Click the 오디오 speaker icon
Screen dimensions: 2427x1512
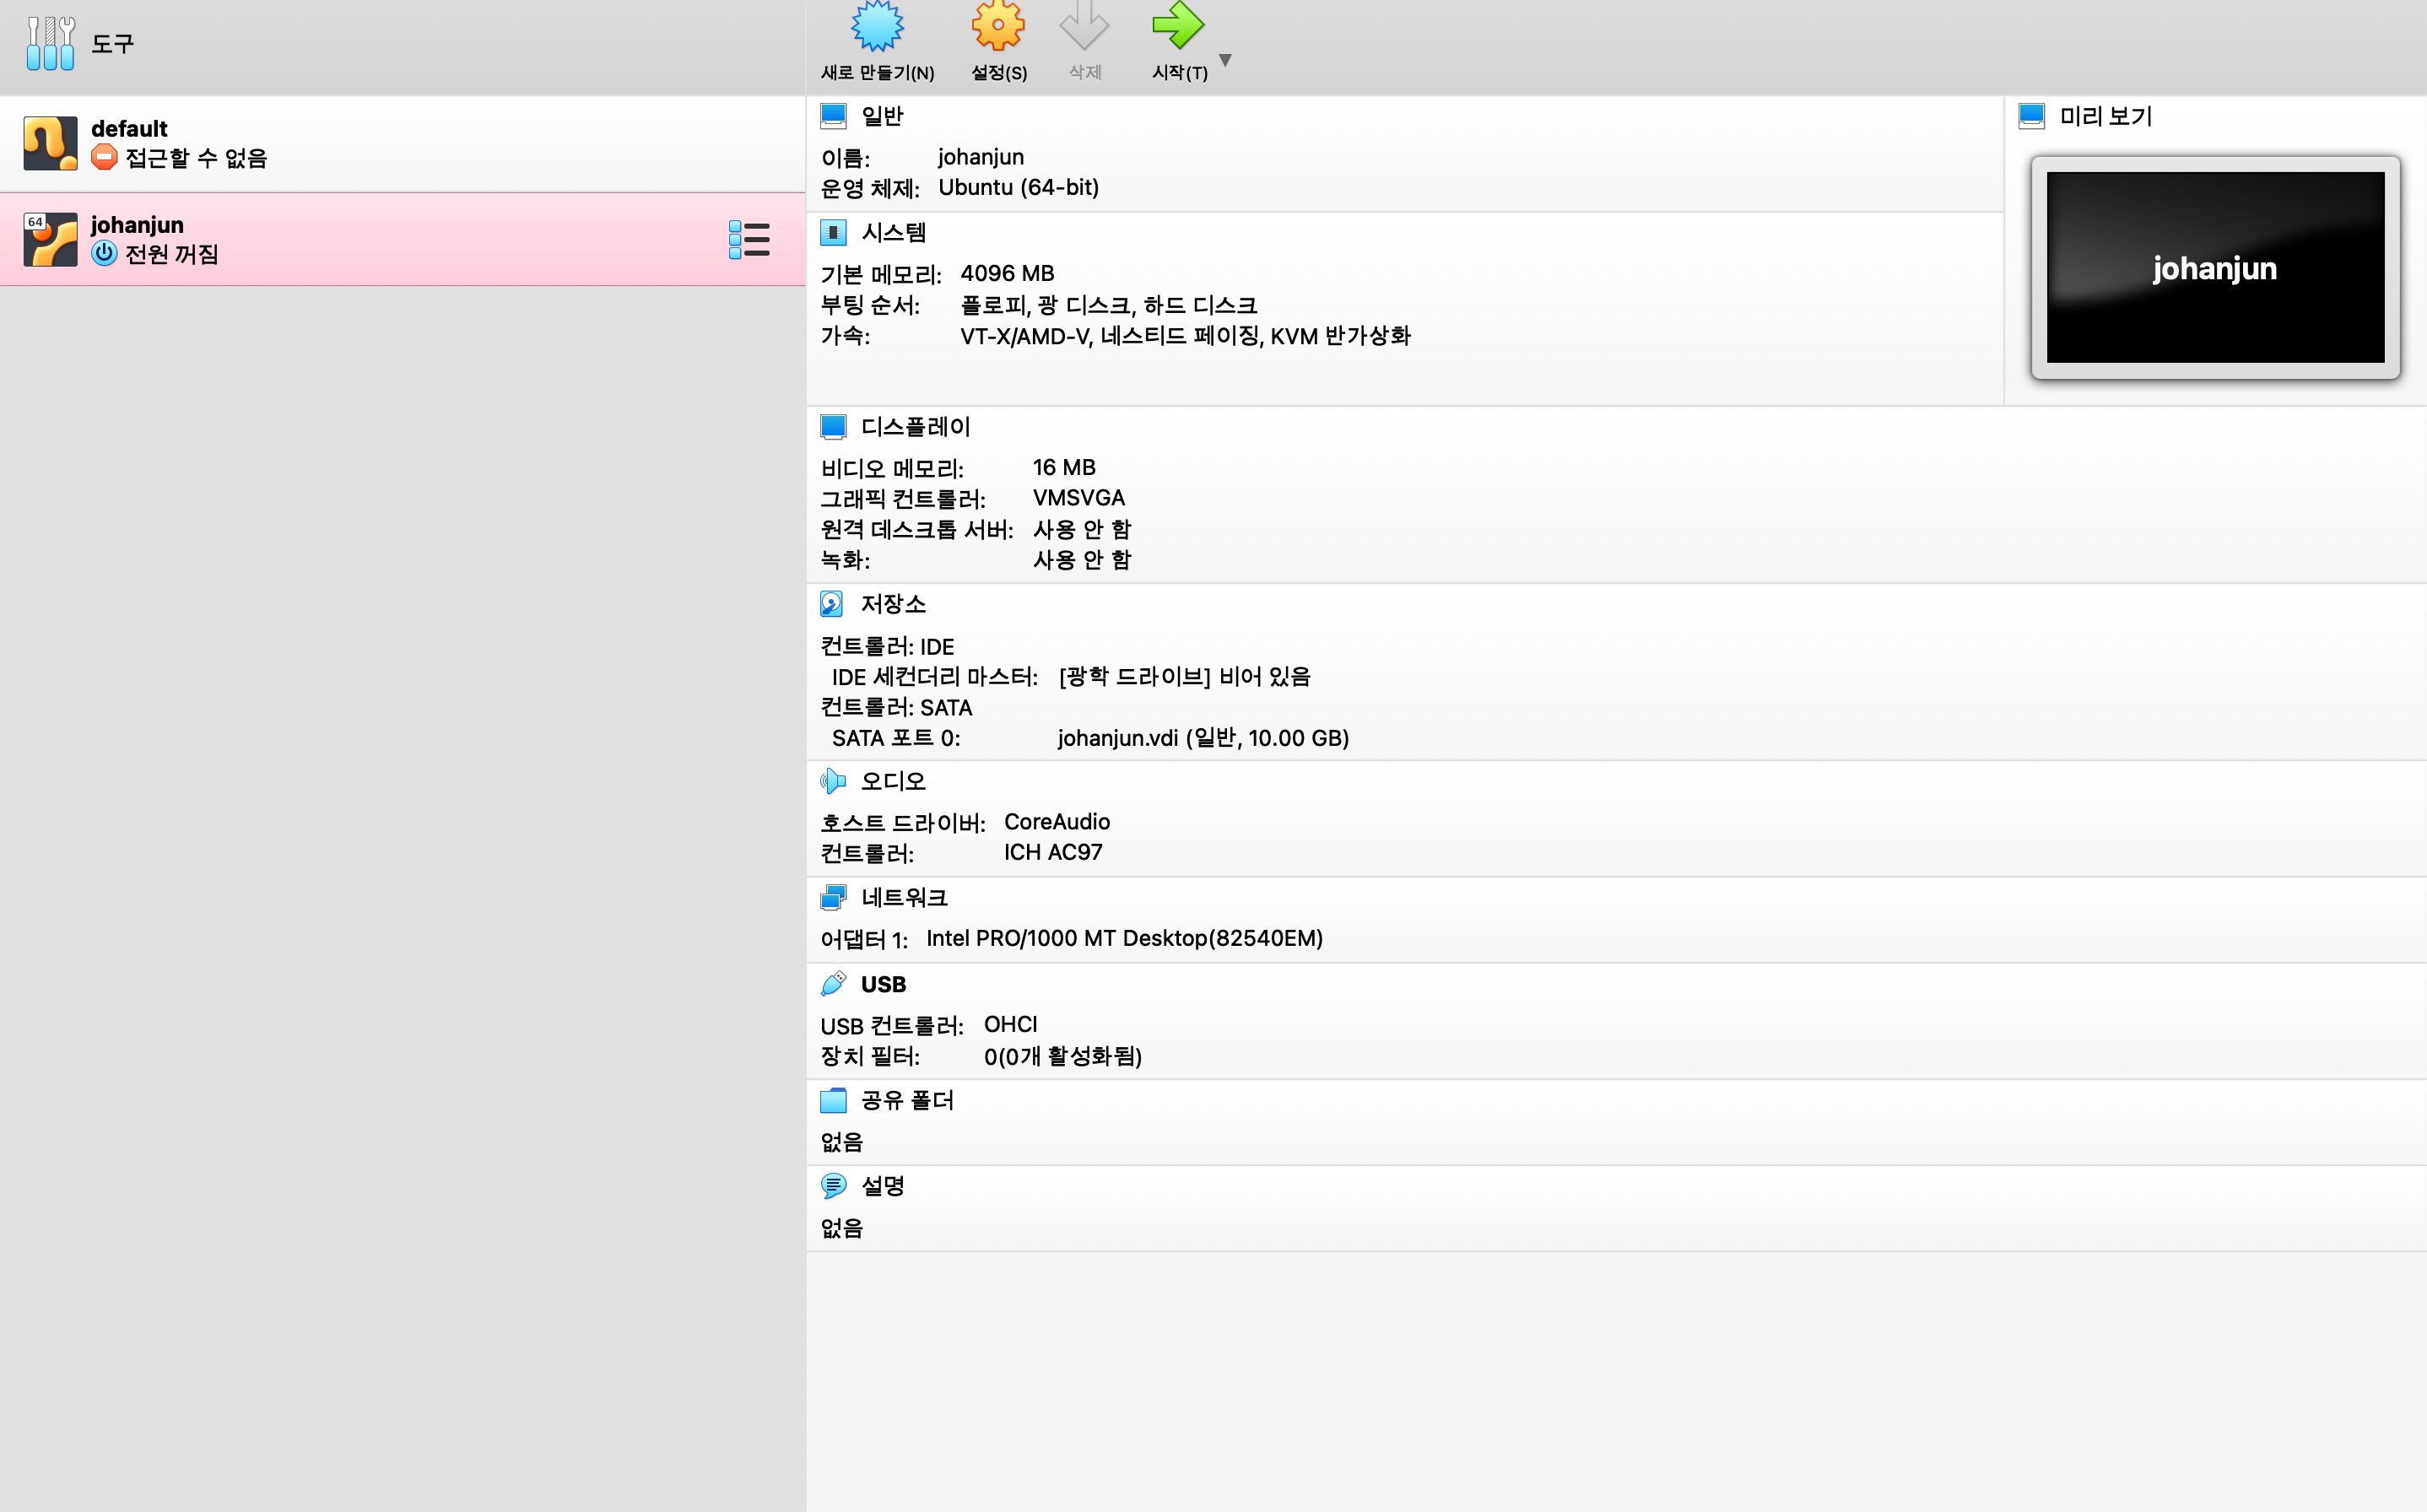tap(832, 781)
